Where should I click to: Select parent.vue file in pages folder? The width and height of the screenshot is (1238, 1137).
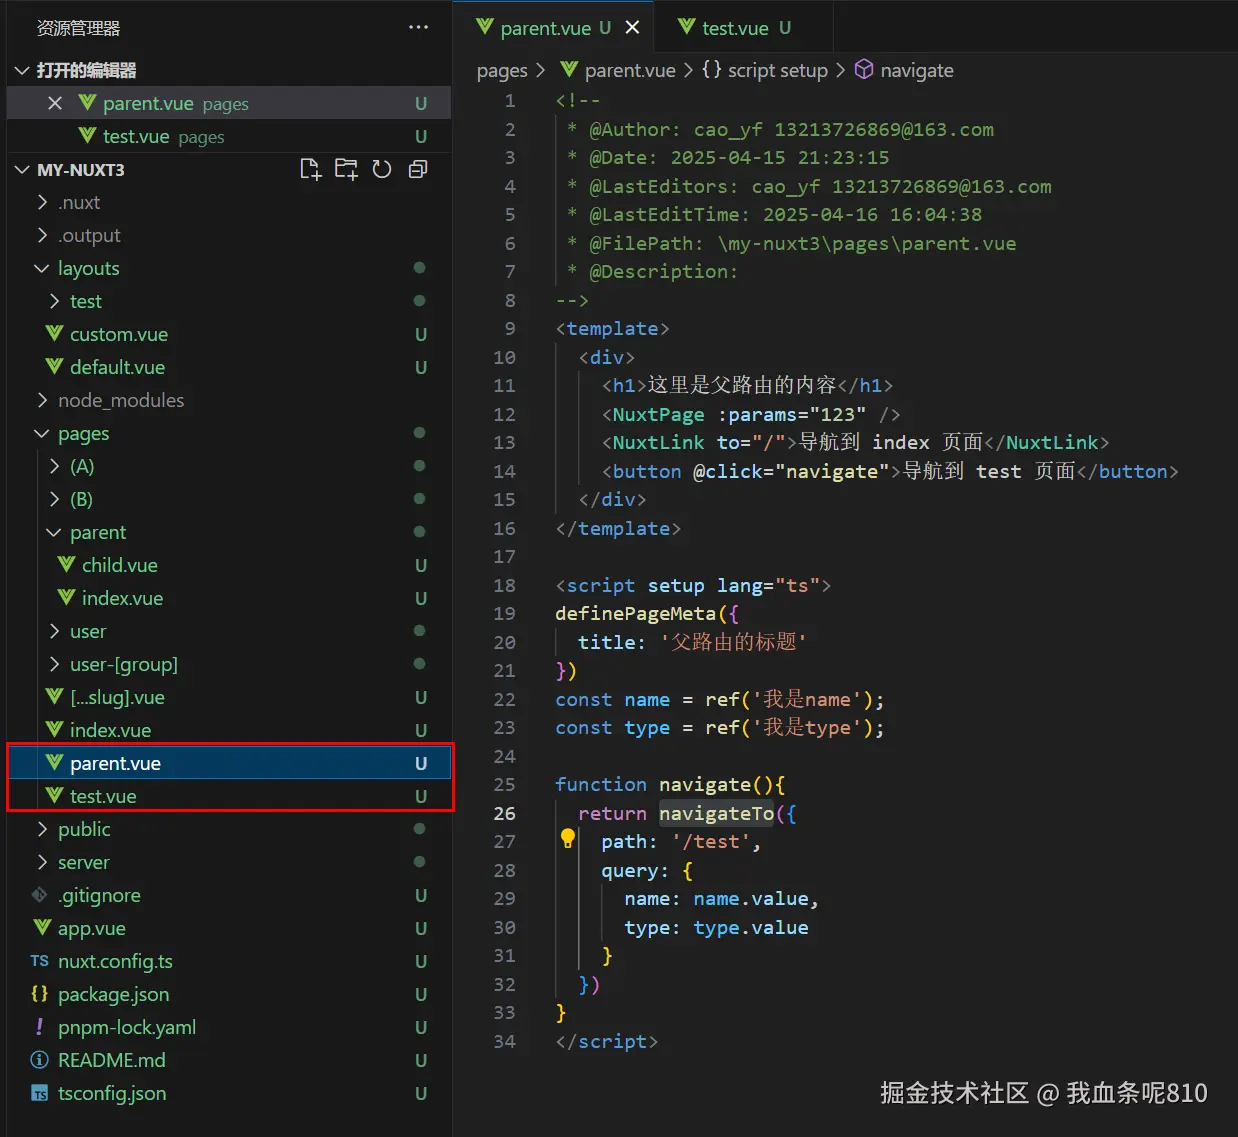click(x=229, y=763)
